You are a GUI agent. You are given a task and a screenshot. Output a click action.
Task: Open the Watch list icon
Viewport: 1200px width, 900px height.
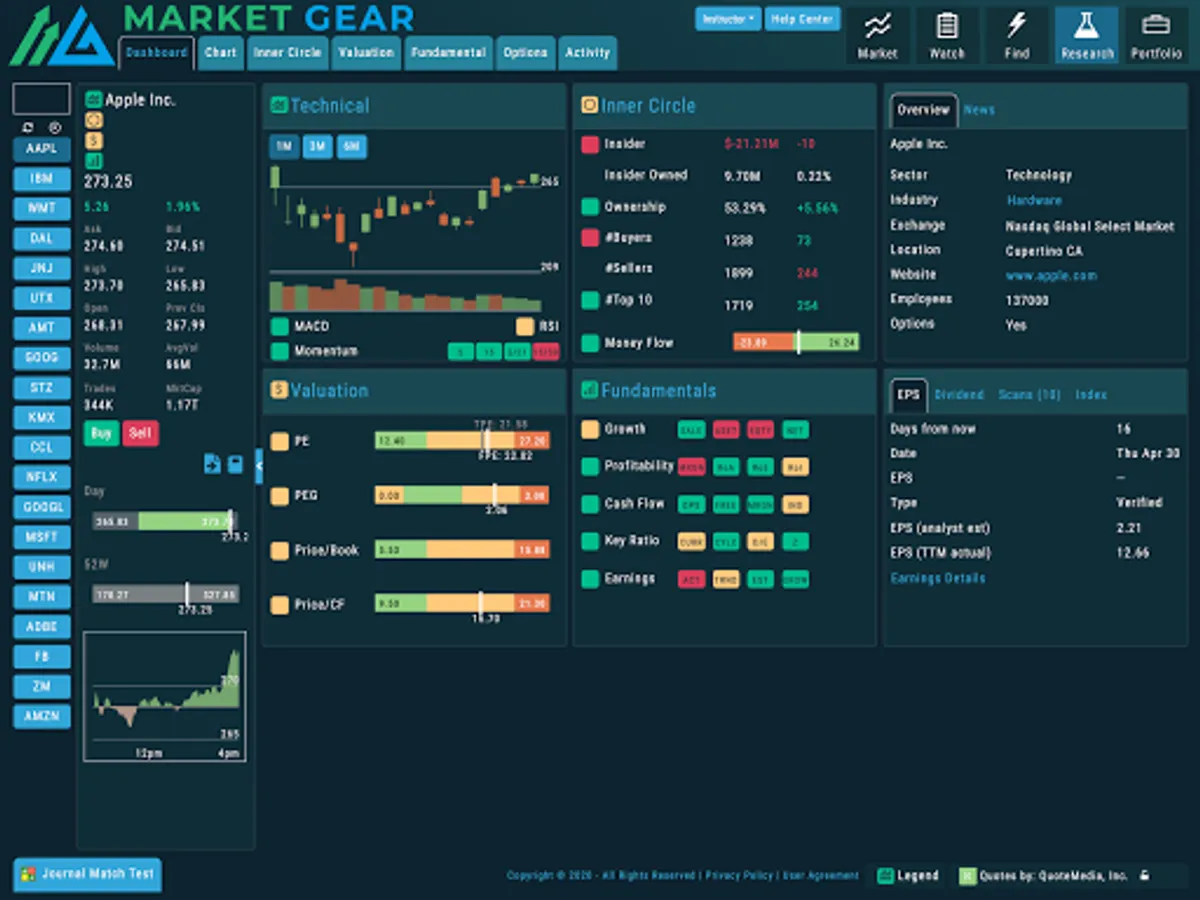(947, 36)
